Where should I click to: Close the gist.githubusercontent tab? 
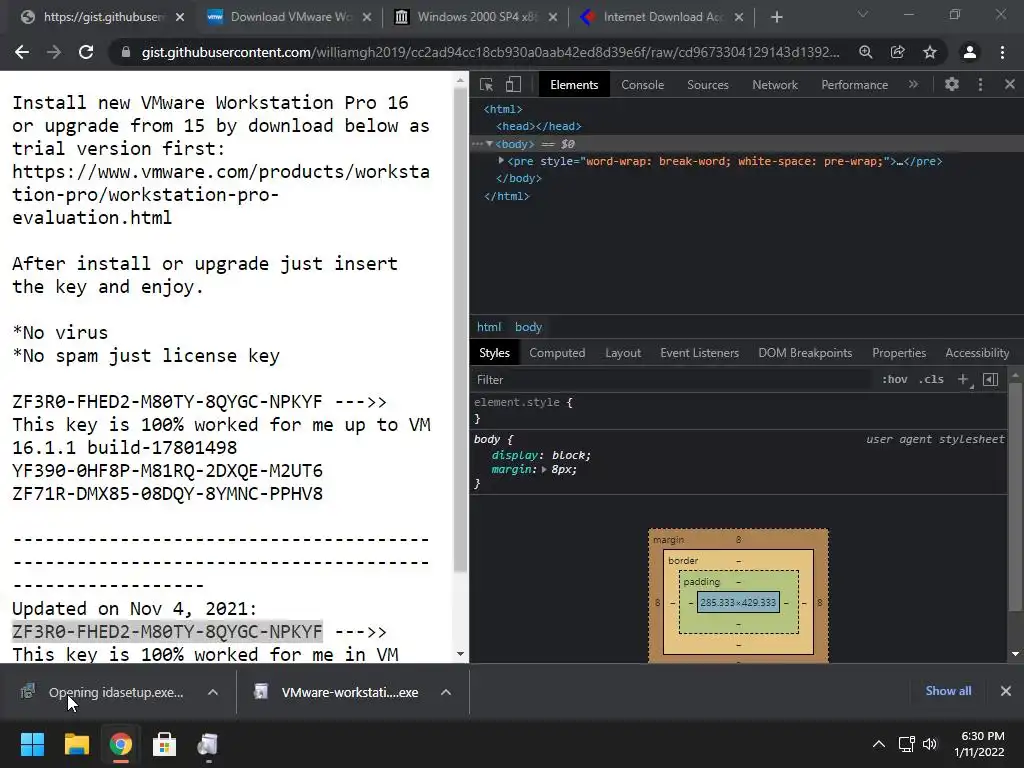tap(180, 17)
